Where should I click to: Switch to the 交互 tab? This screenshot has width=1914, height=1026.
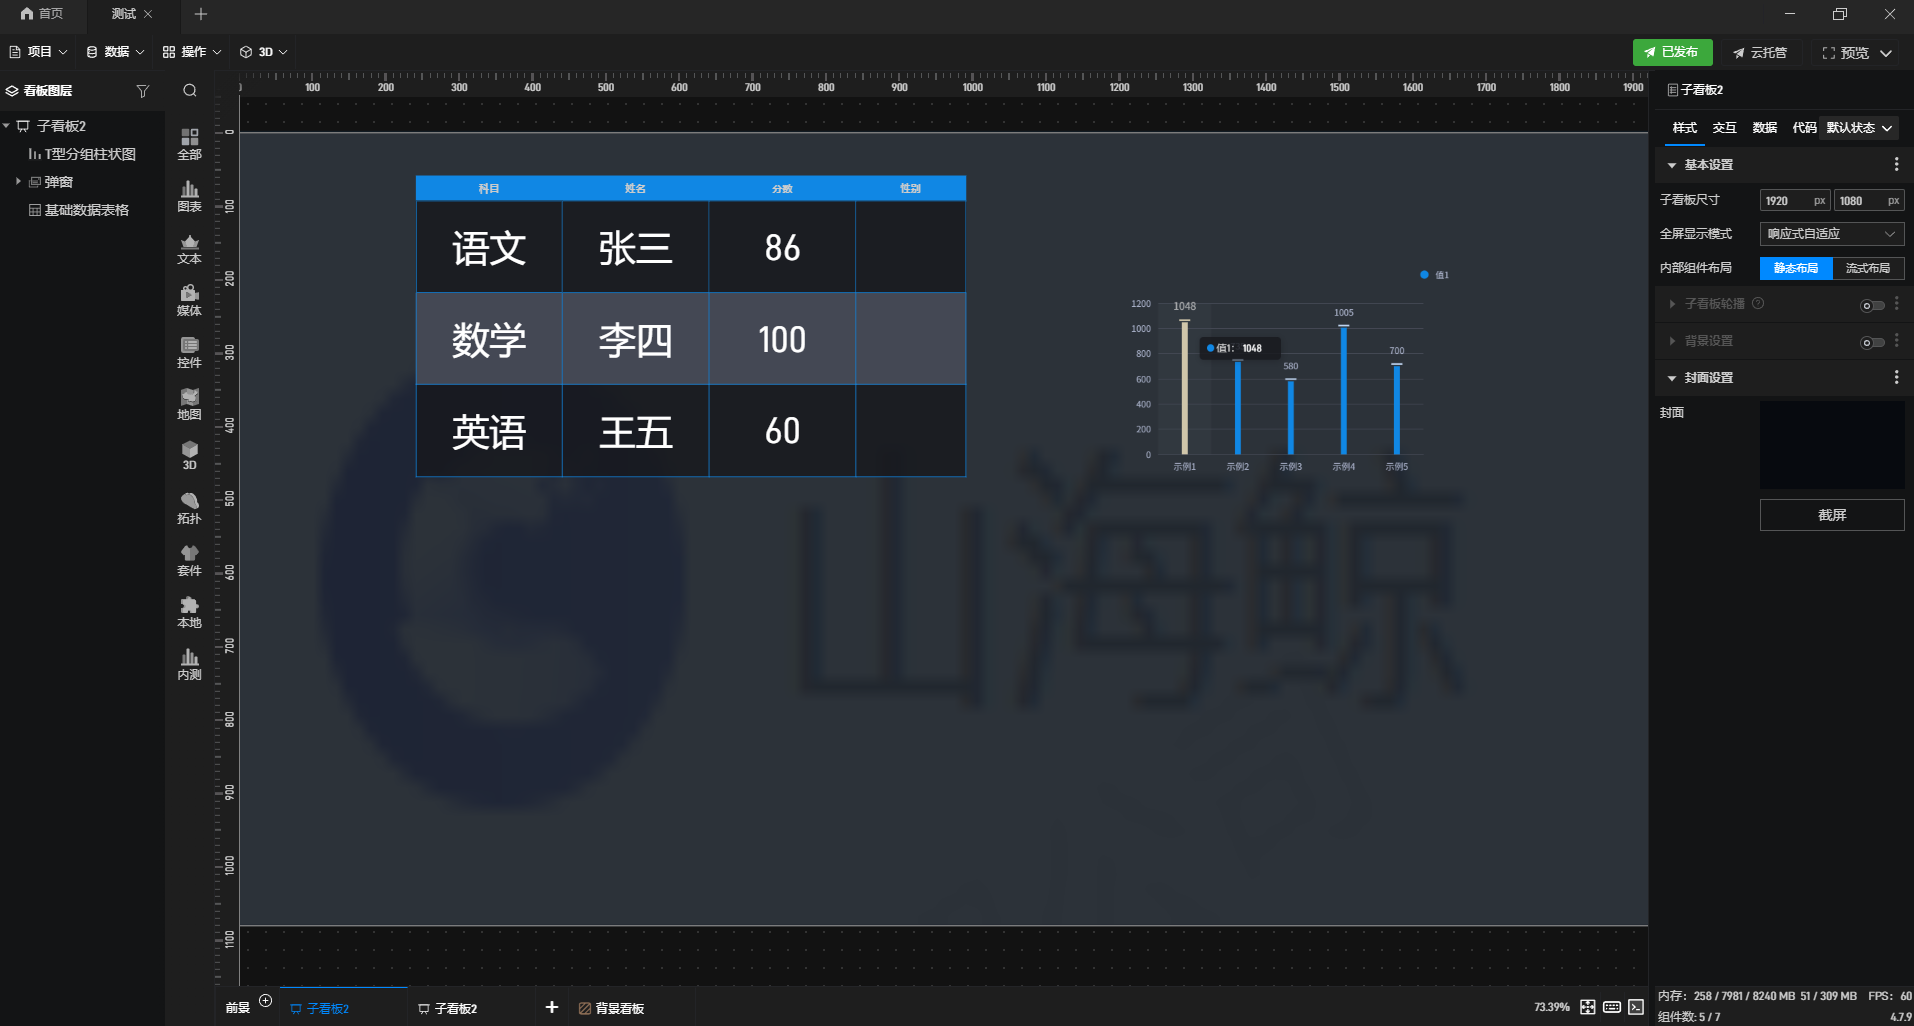pos(1725,128)
